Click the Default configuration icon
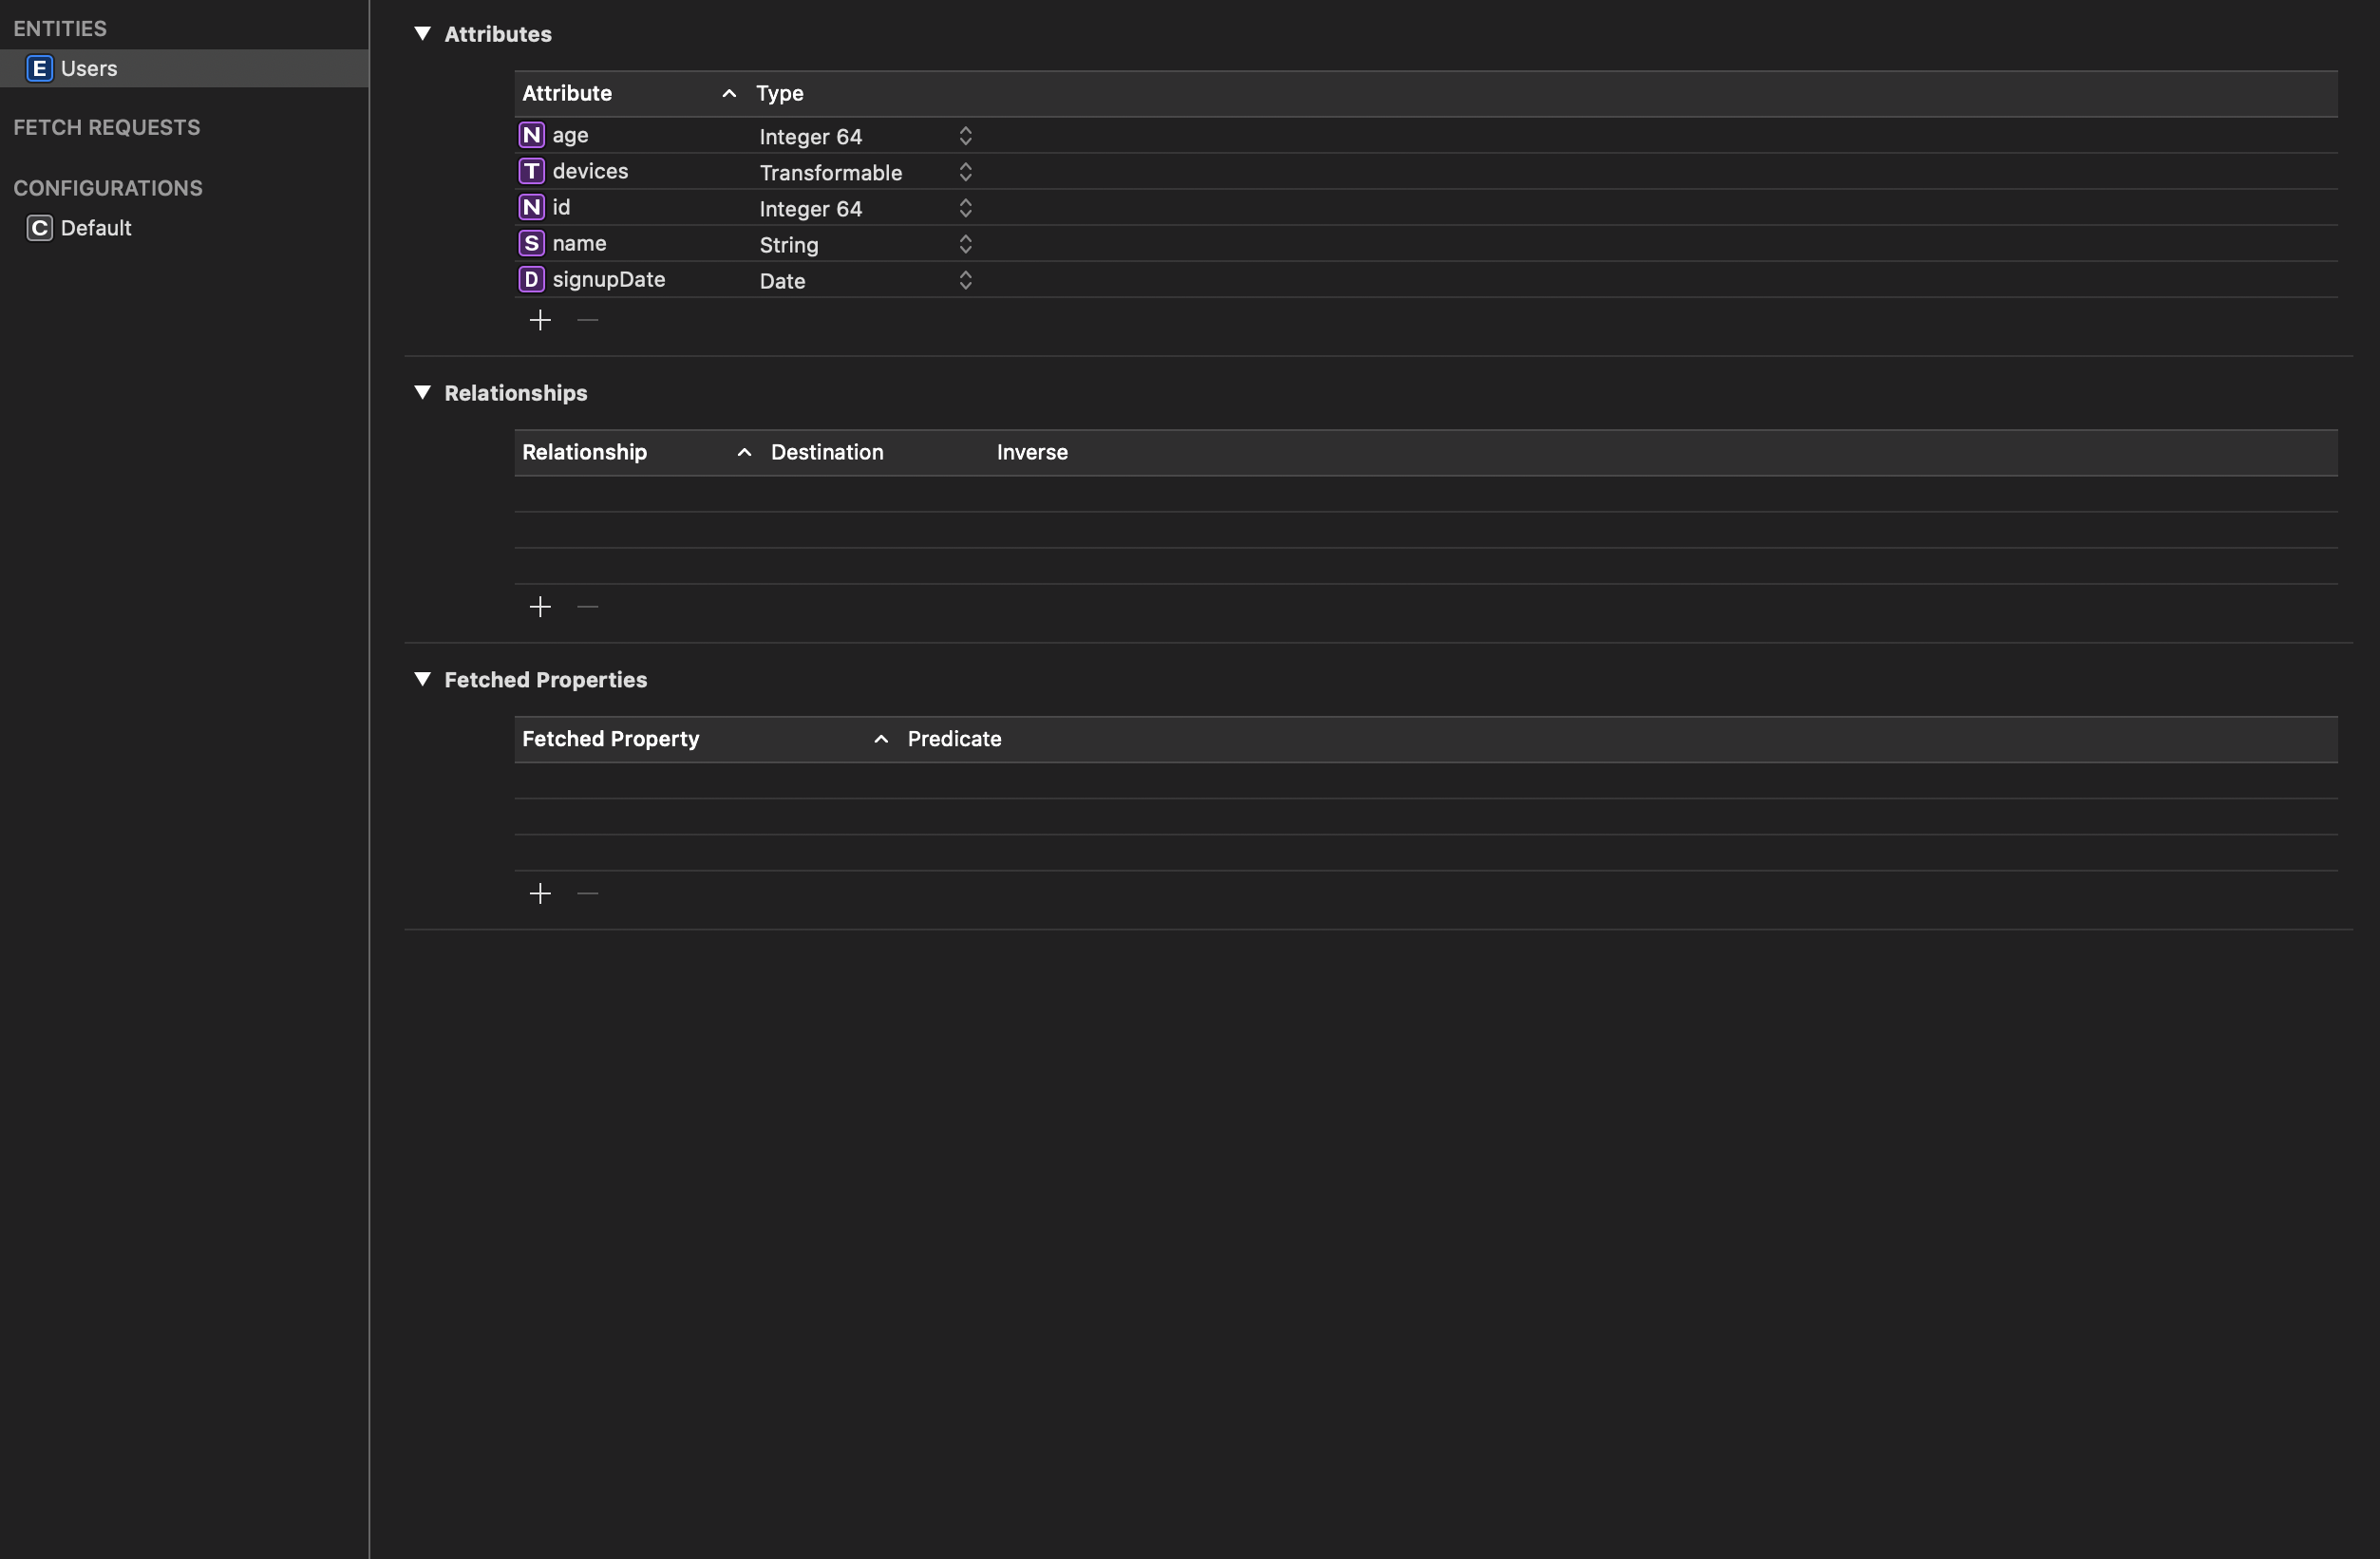 point(39,228)
